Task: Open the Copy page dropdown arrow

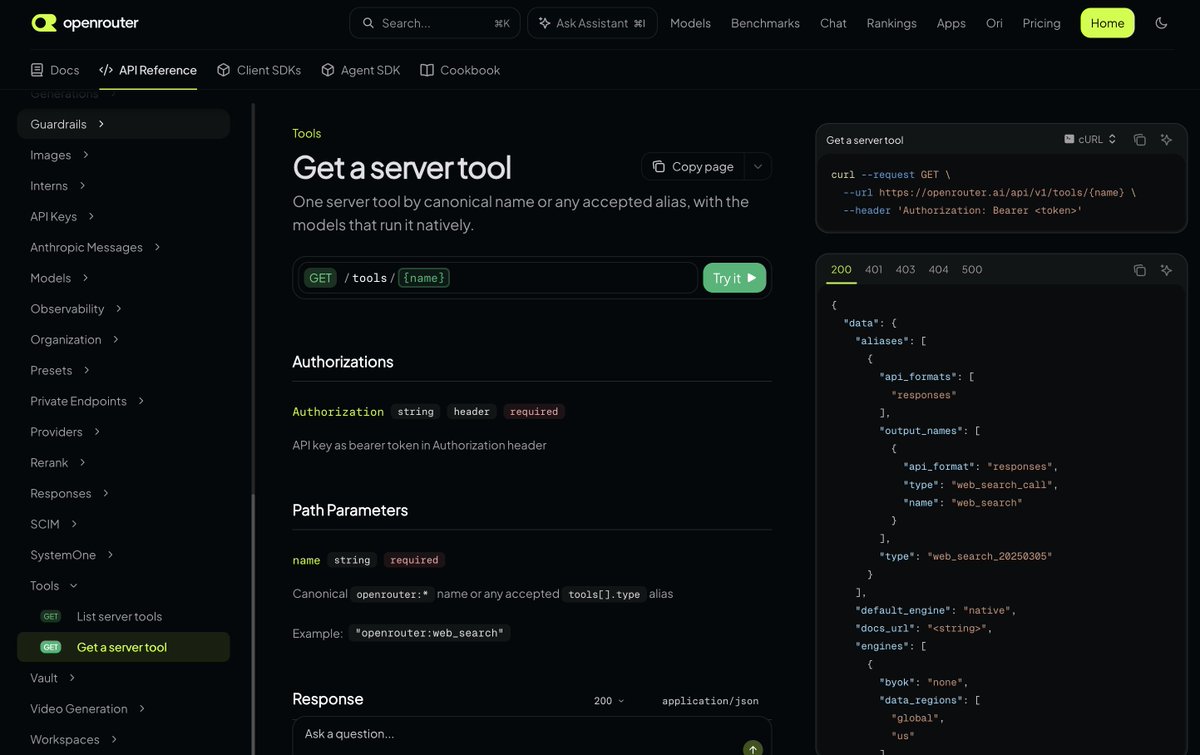Action: coord(757,167)
